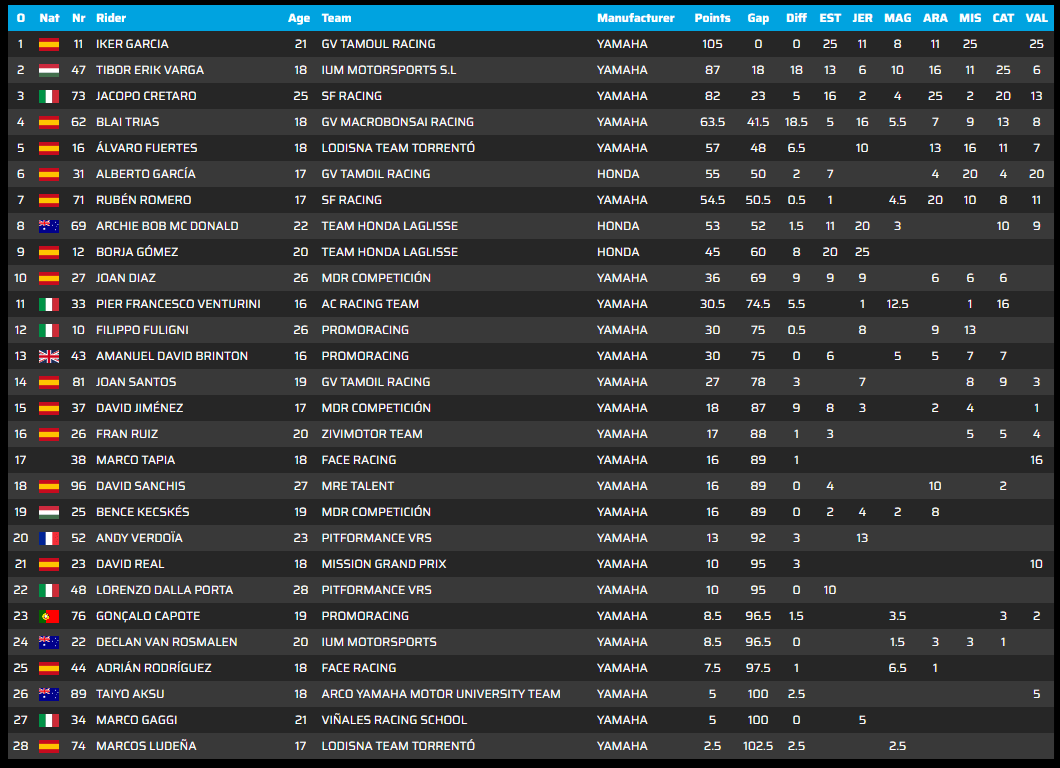Click Italian flag beside Jacopo Cretaro

[49, 97]
